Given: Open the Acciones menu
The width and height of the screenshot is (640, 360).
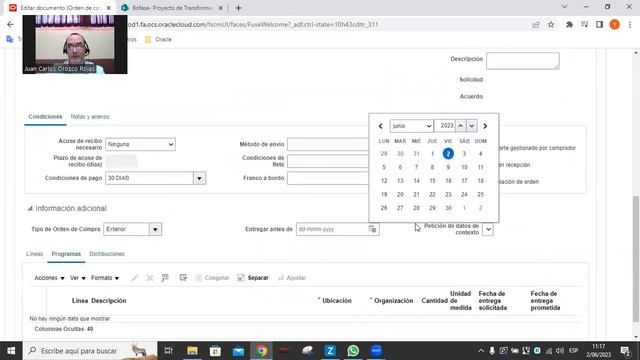Looking at the screenshot, I should (x=49, y=278).
